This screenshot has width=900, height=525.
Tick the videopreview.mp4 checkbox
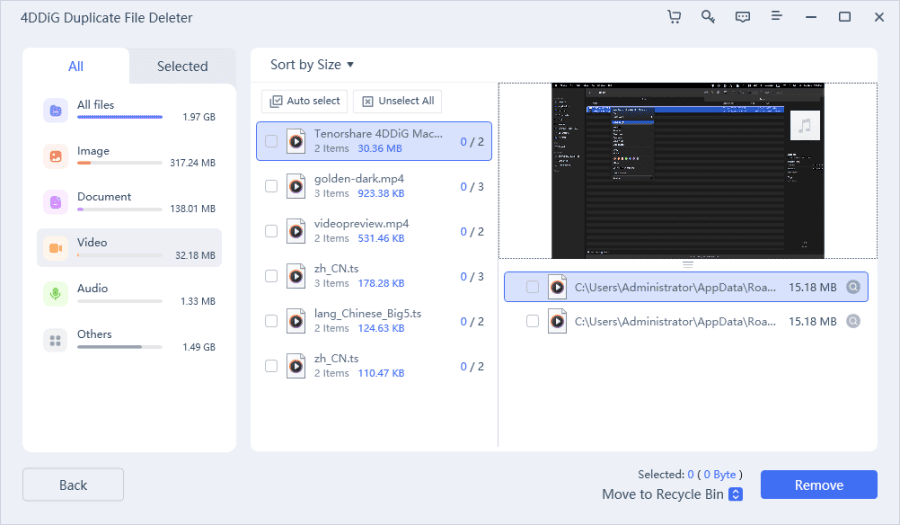click(x=271, y=231)
